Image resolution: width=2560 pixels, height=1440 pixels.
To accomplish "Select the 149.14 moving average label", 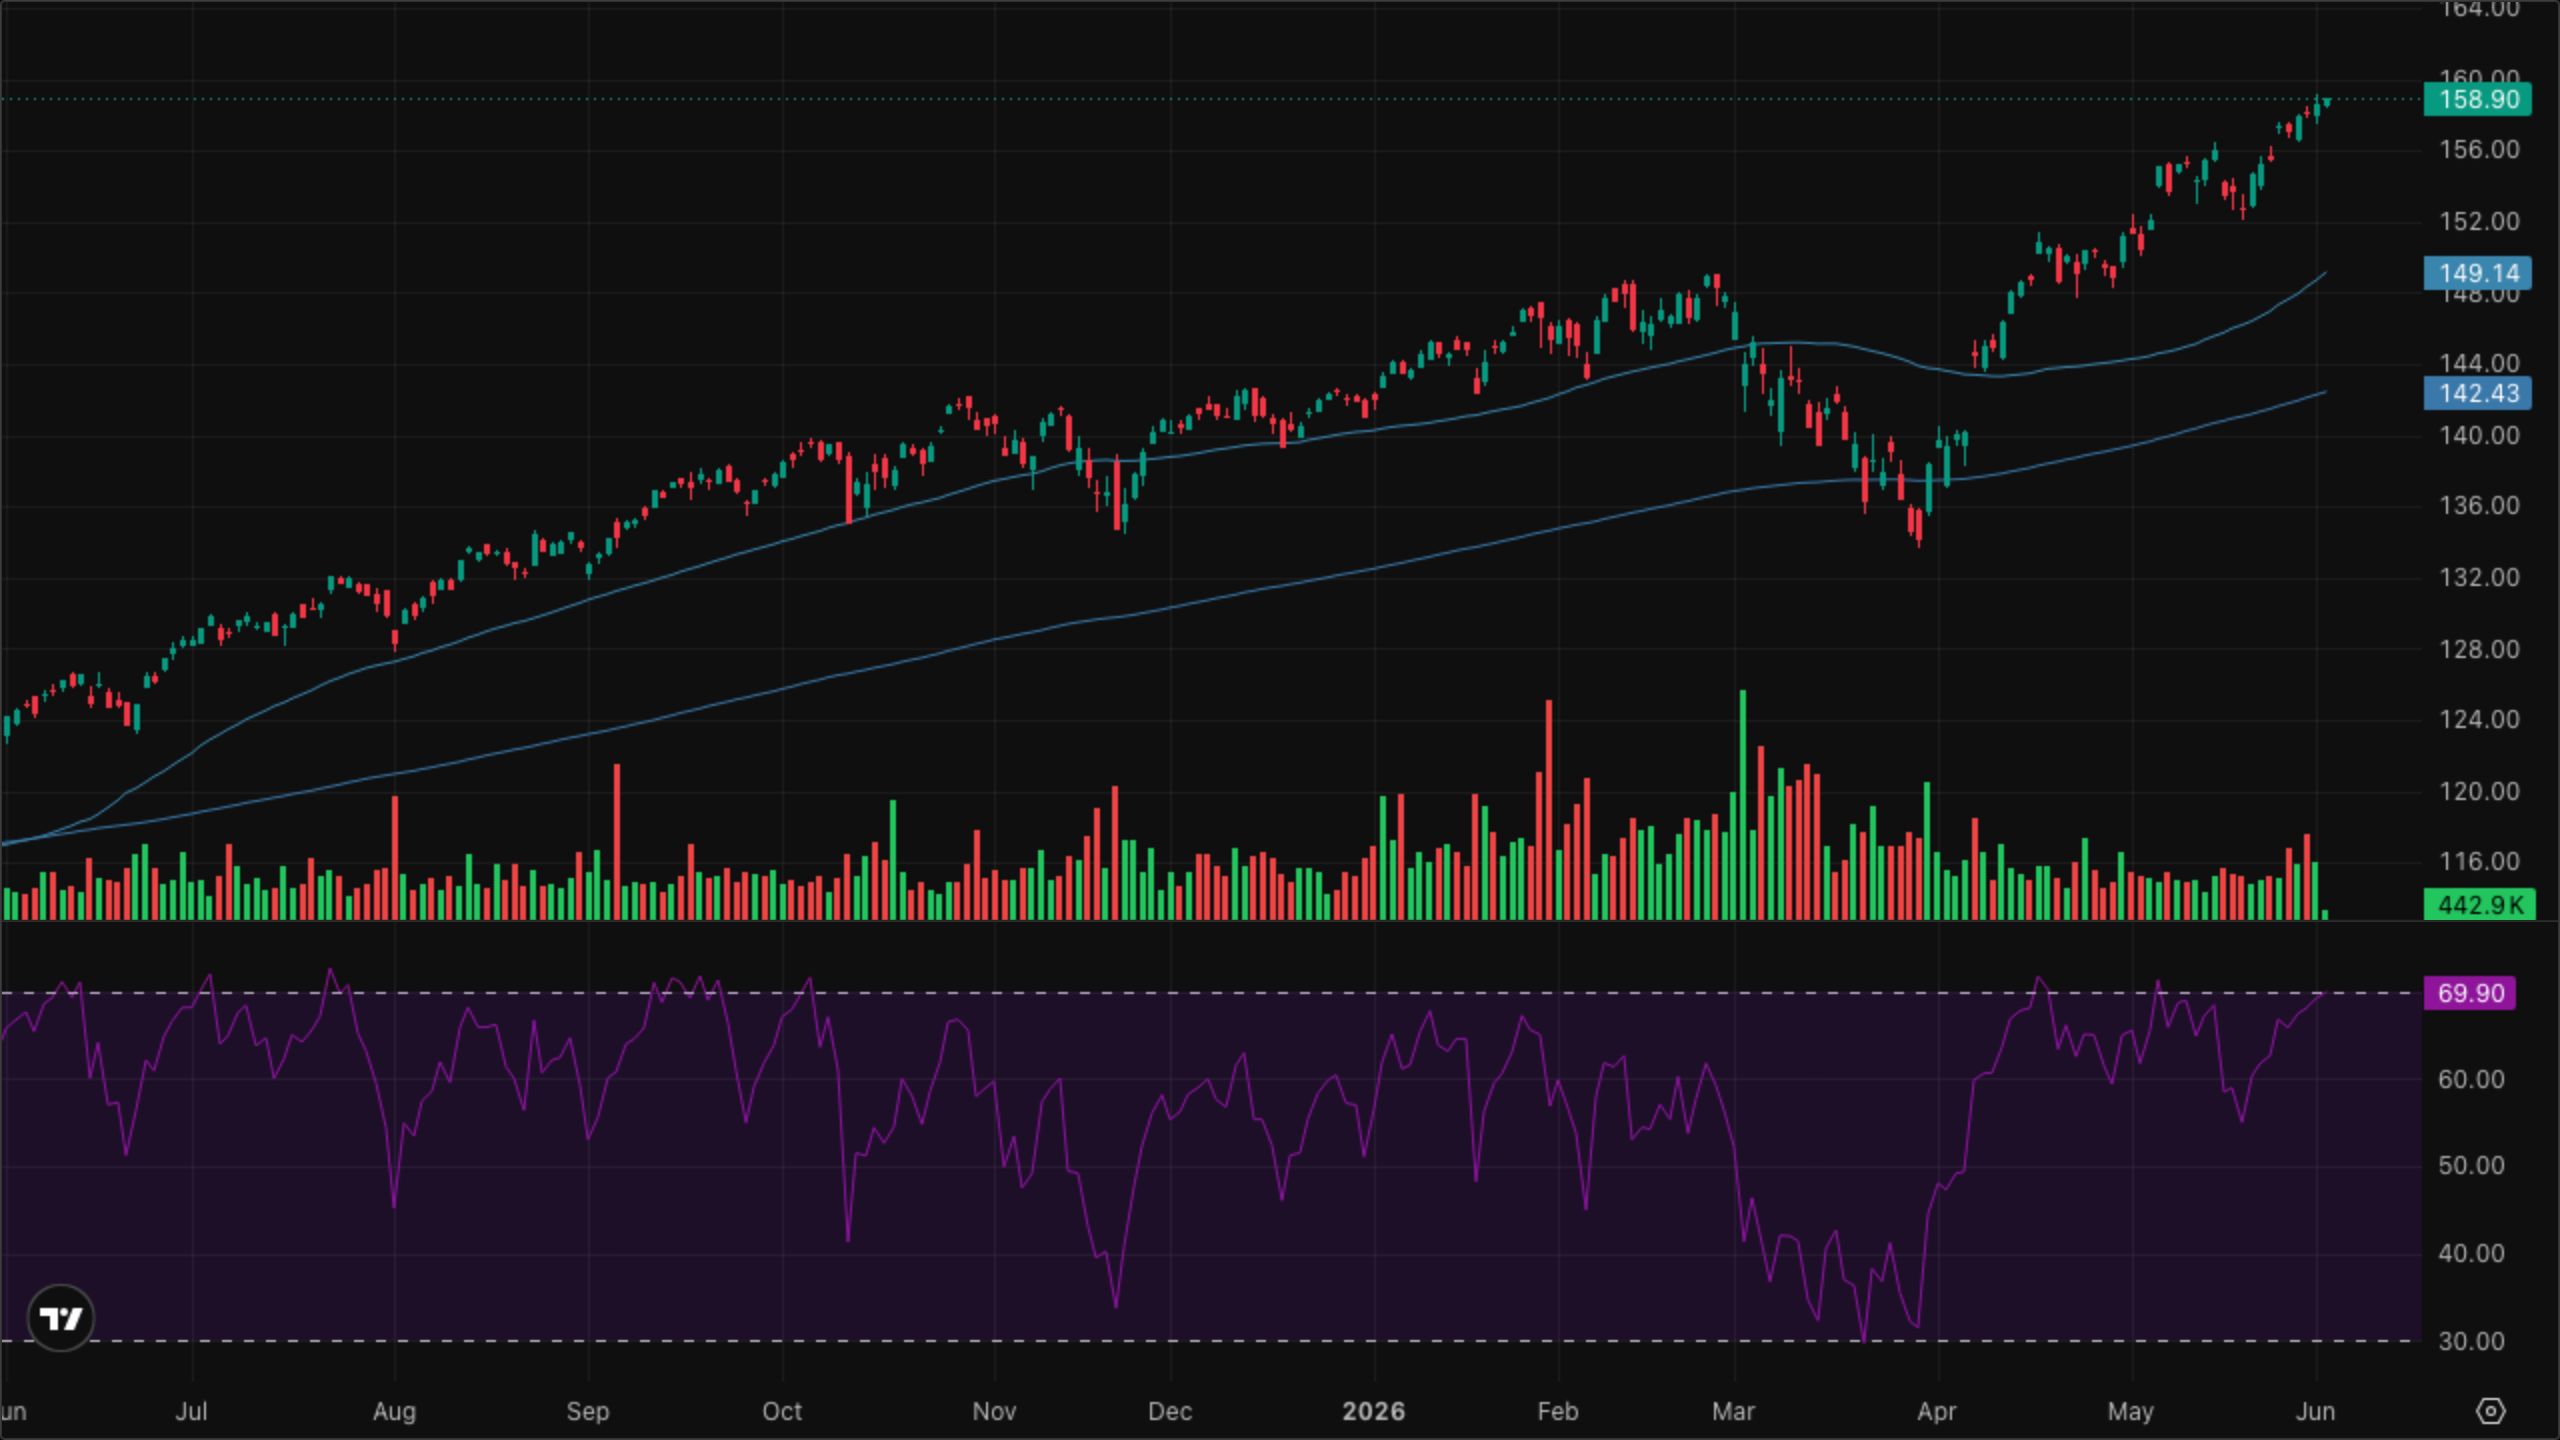I will [2478, 273].
